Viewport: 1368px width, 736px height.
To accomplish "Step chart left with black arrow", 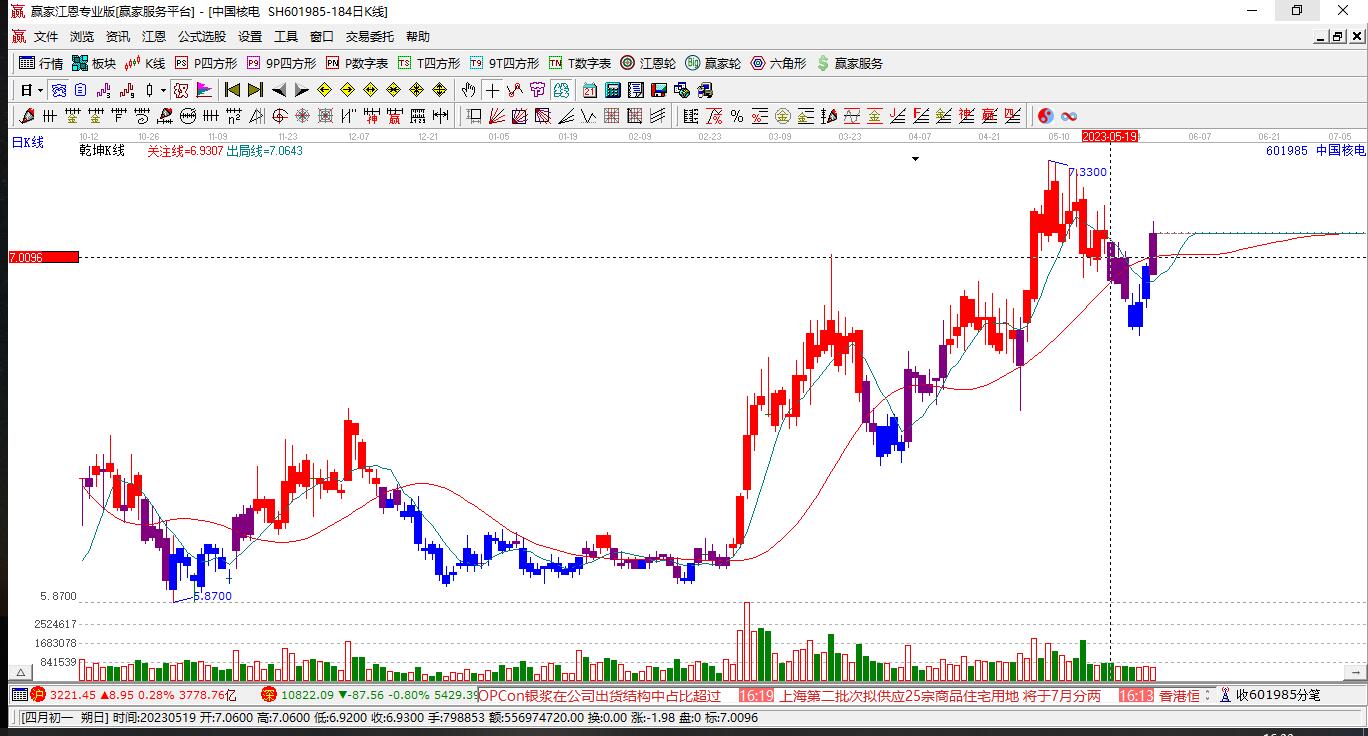I will coord(279,90).
